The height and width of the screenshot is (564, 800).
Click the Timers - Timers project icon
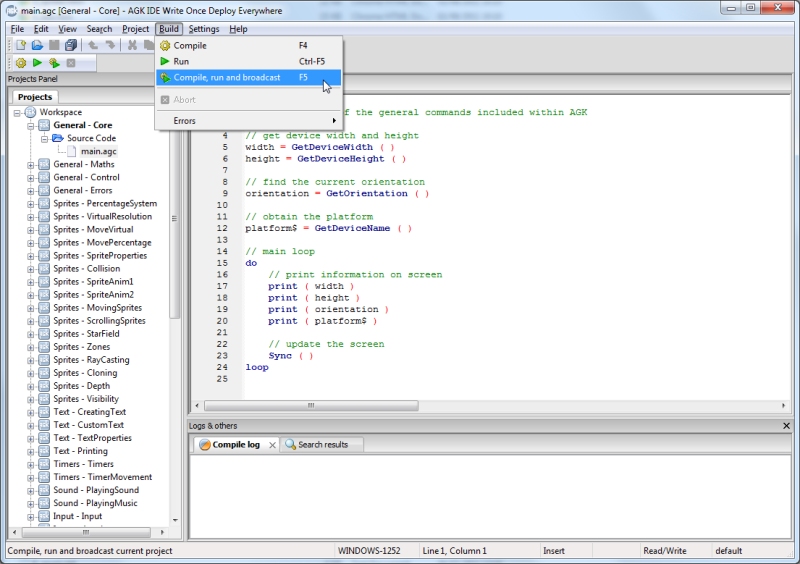pos(44,464)
